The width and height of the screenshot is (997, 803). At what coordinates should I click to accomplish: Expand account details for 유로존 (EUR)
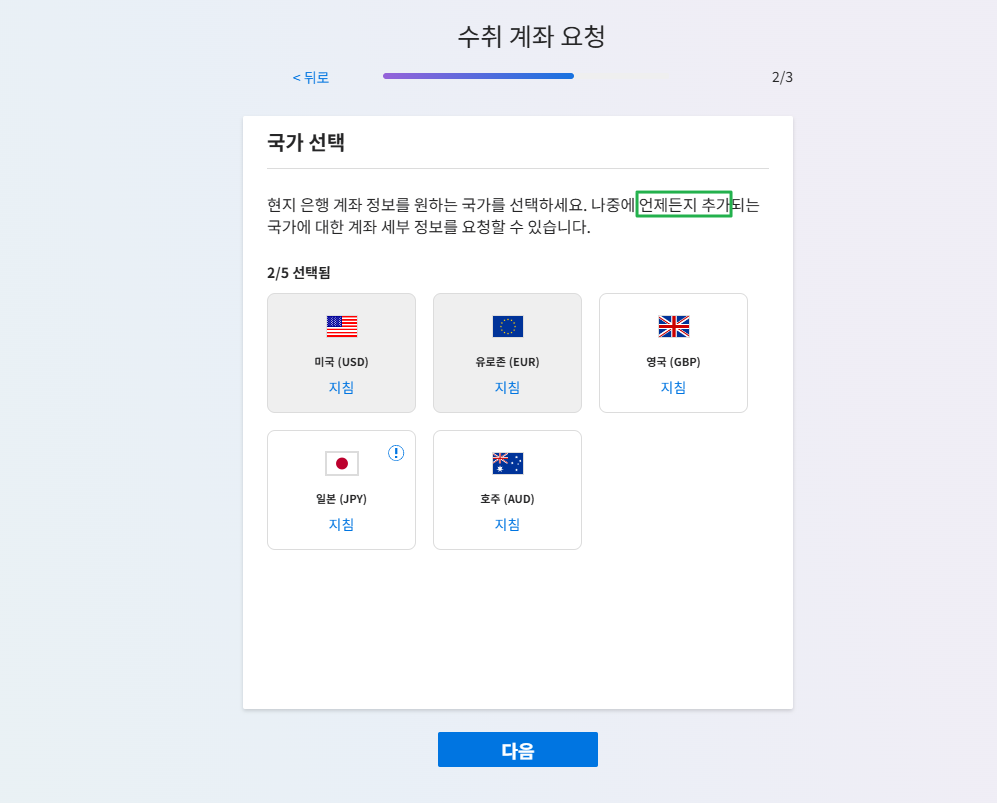coord(507,389)
